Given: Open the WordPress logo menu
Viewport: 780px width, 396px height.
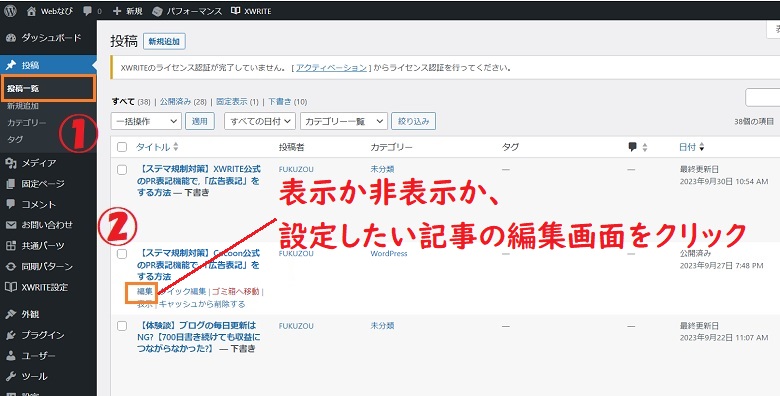Looking at the screenshot, I should 10,11.
